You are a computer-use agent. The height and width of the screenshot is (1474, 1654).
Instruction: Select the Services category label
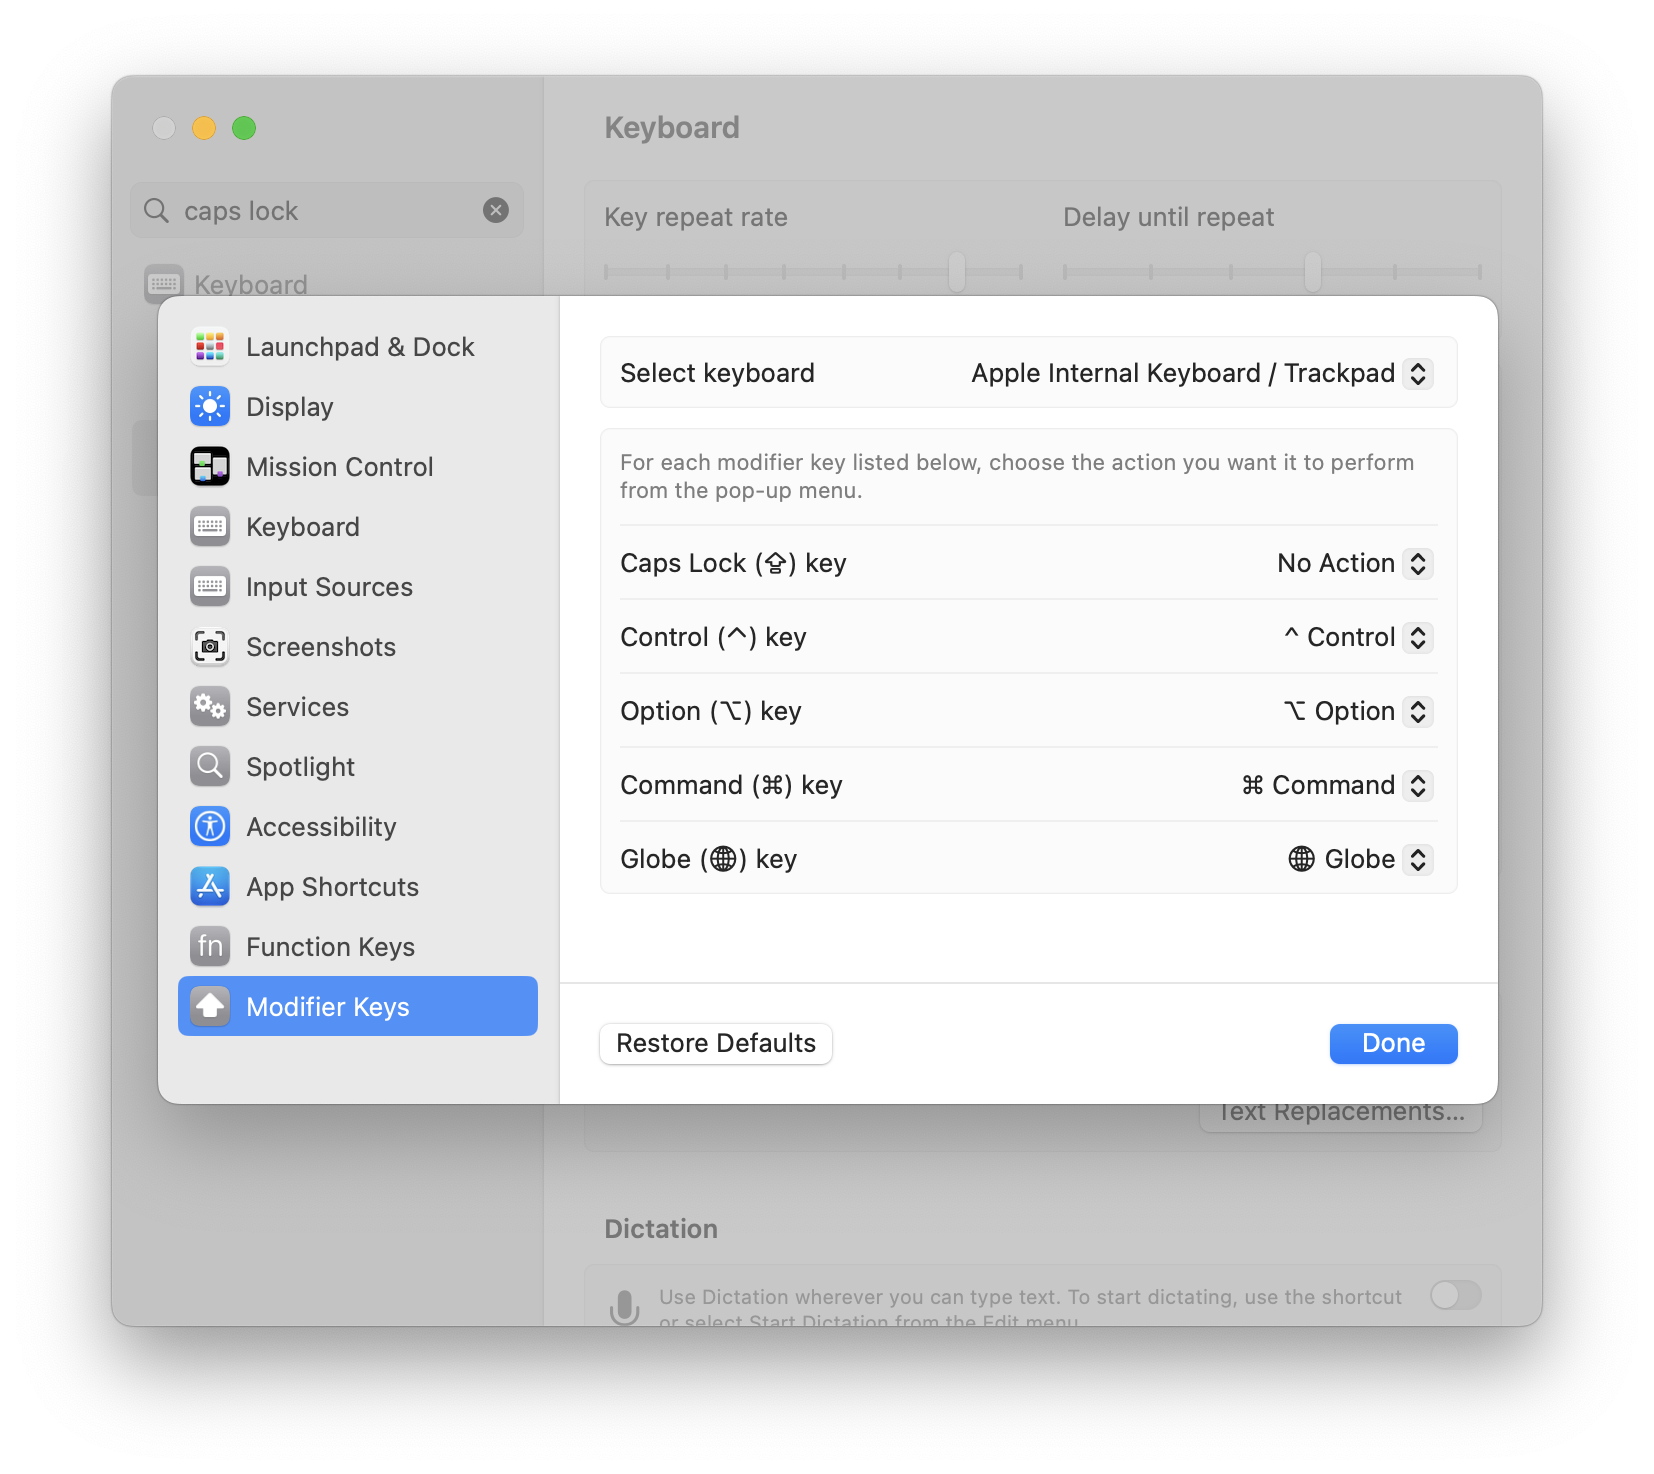click(297, 707)
